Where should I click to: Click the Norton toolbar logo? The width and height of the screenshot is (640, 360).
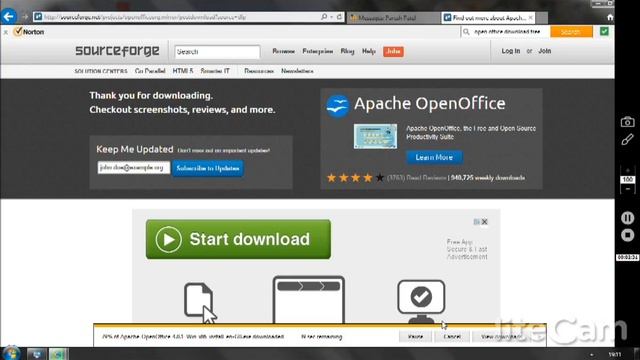29,32
